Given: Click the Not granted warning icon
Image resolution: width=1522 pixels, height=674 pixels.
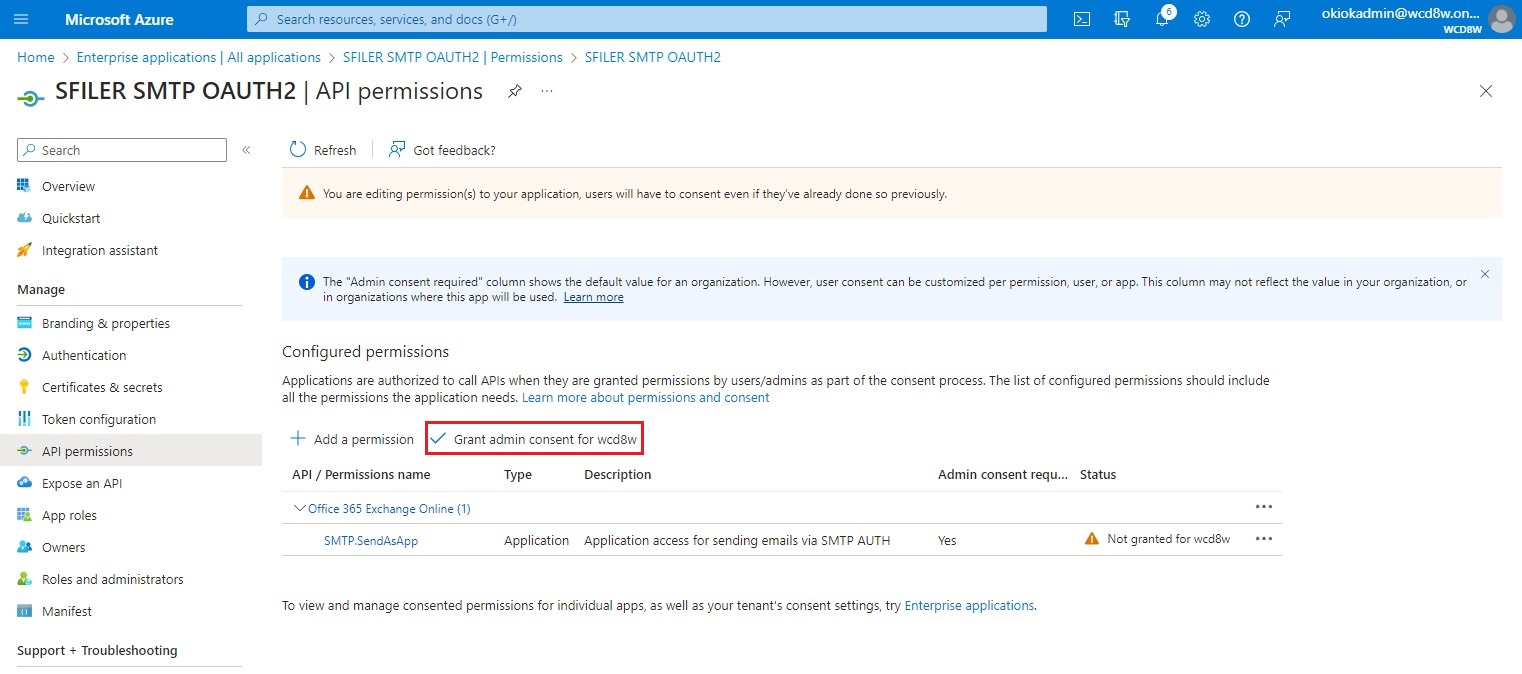Looking at the screenshot, I should tap(1092, 538).
